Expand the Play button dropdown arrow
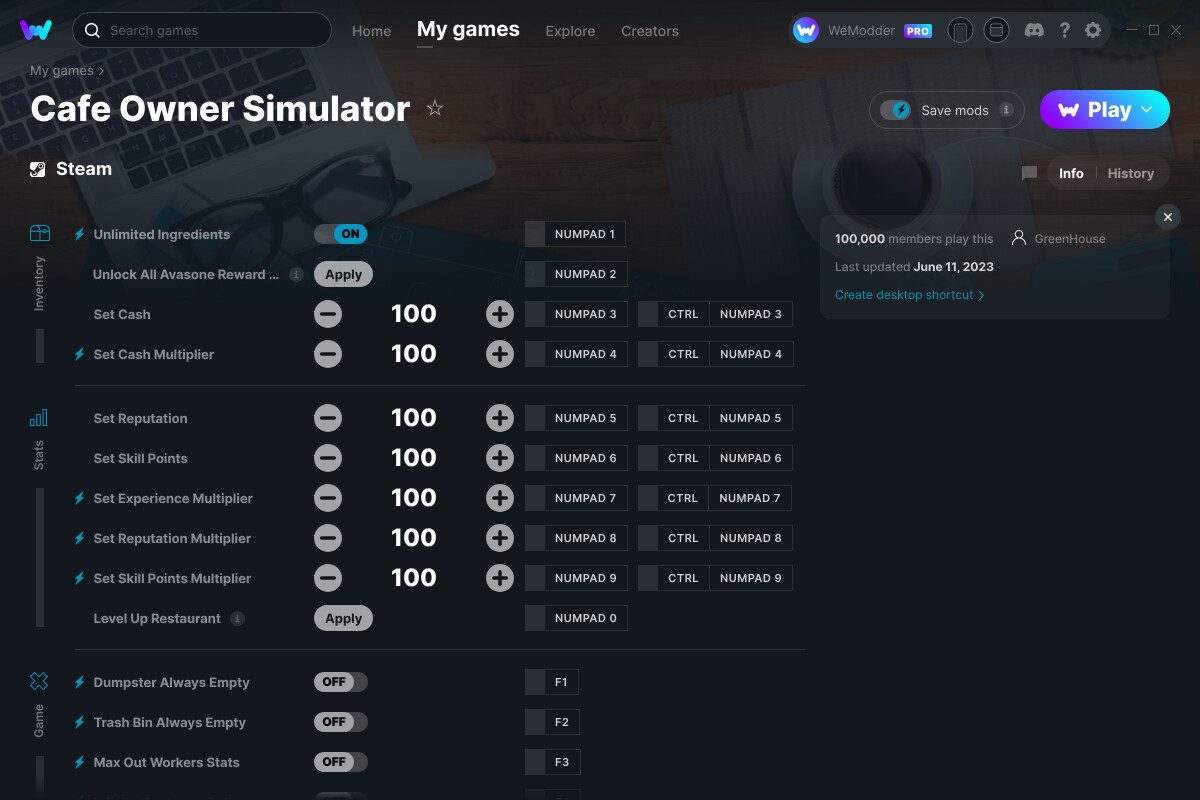 click(x=1147, y=110)
